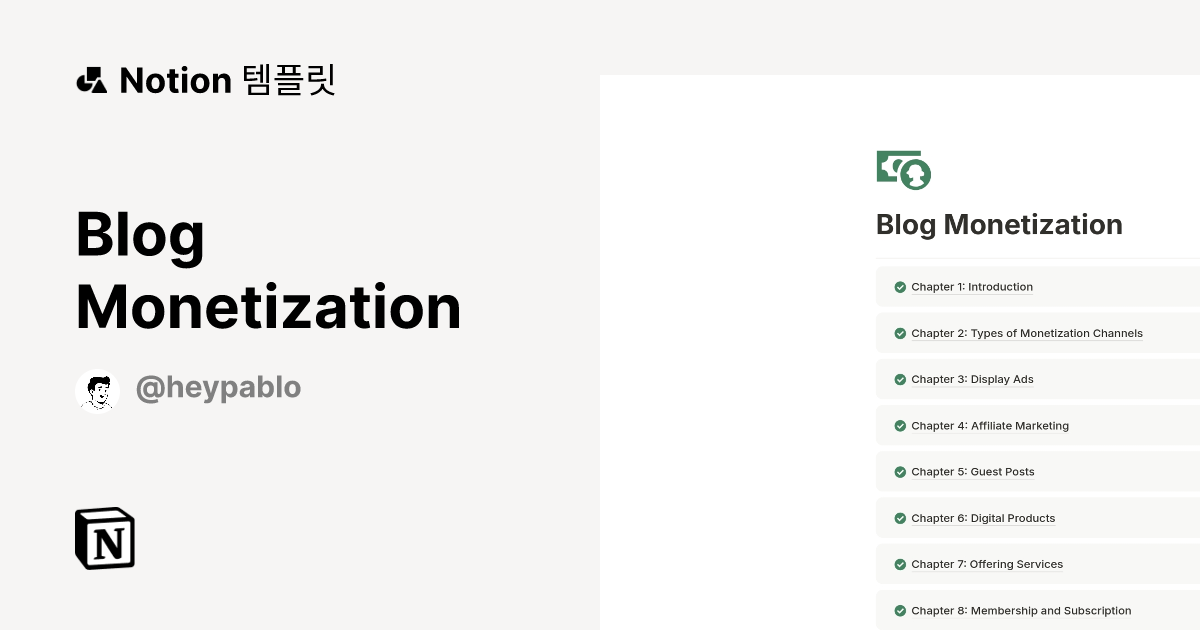Click the check icon beside Chapter 7
The image size is (1200, 630).
click(900, 565)
